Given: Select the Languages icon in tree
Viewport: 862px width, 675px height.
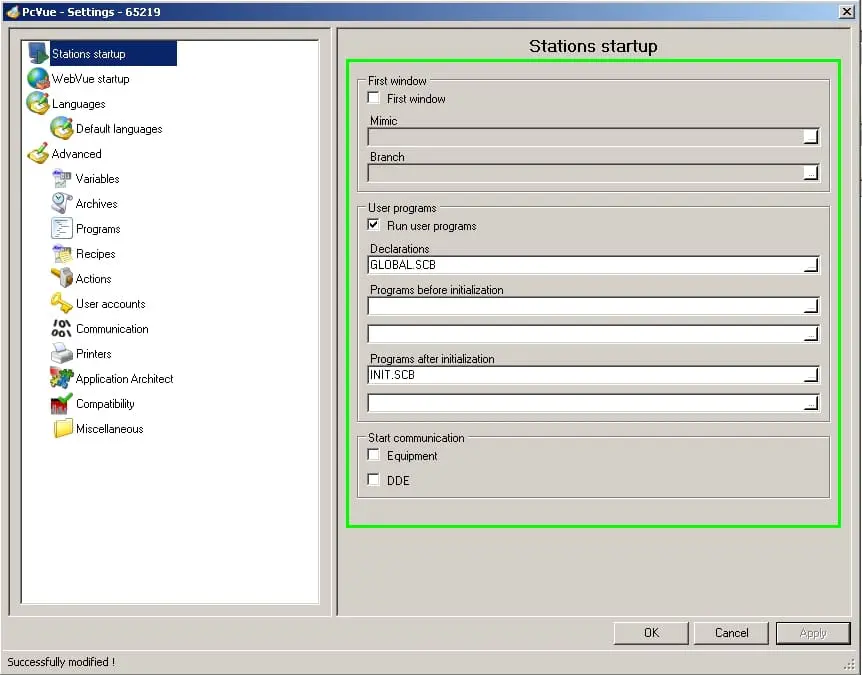Looking at the screenshot, I should [38, 104].
